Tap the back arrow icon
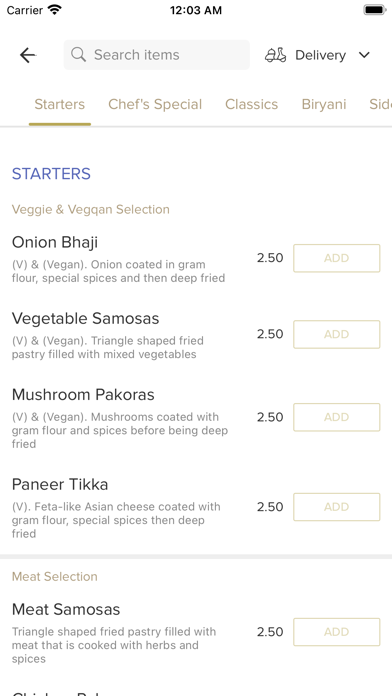This screenshot has height=696, width=392. (x=28, y=55)
